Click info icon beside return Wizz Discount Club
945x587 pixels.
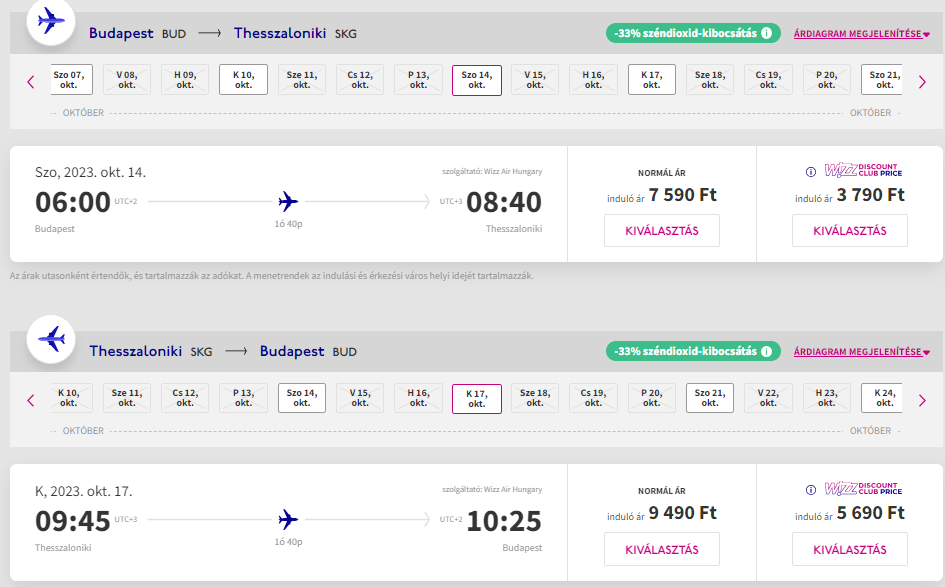tap(811, 489)
